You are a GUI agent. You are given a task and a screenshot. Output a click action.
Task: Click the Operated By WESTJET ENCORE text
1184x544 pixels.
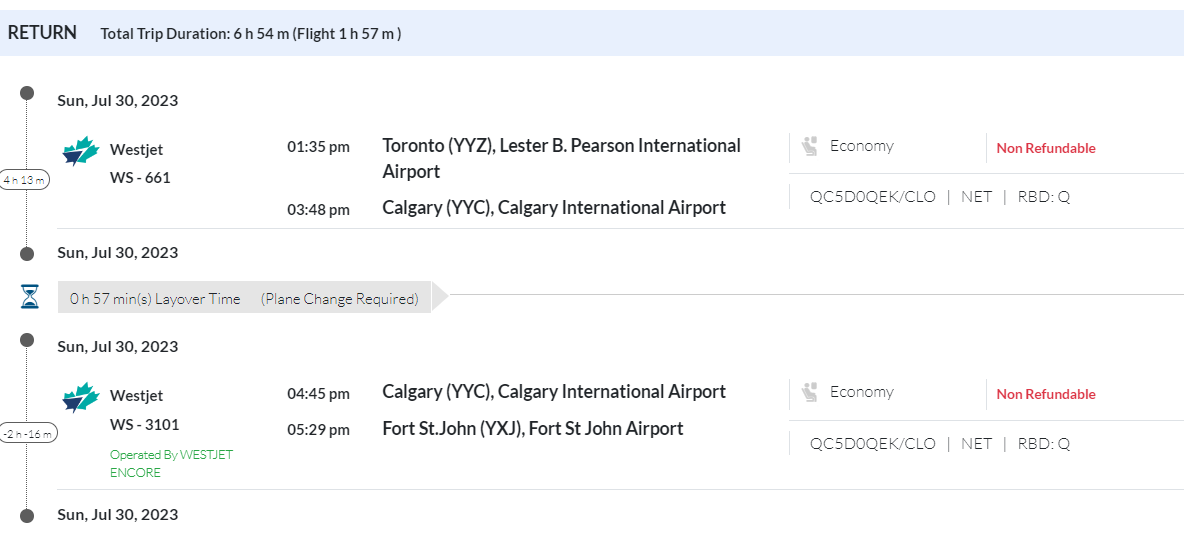pos(171,463)
